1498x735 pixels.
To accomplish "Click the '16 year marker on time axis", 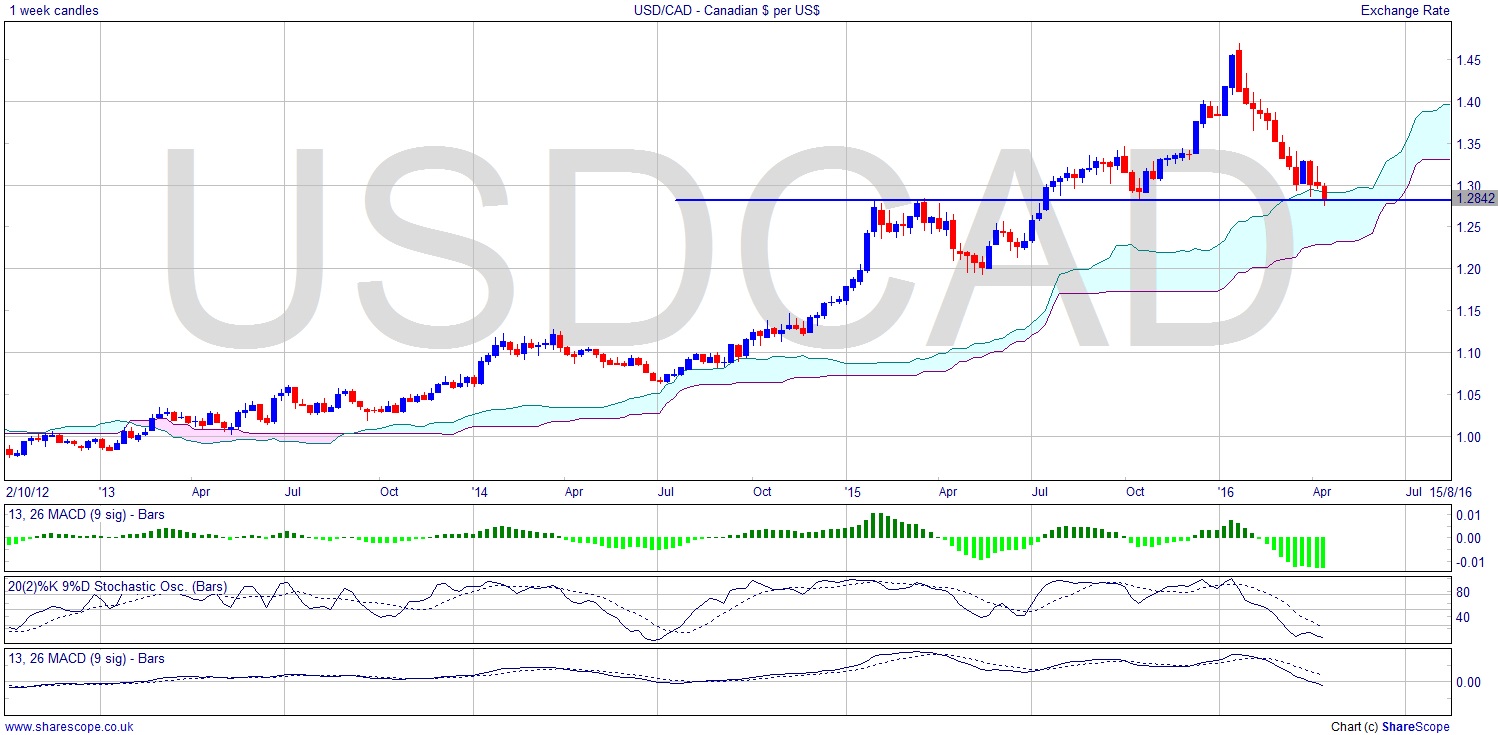I will click(1225, 492).
